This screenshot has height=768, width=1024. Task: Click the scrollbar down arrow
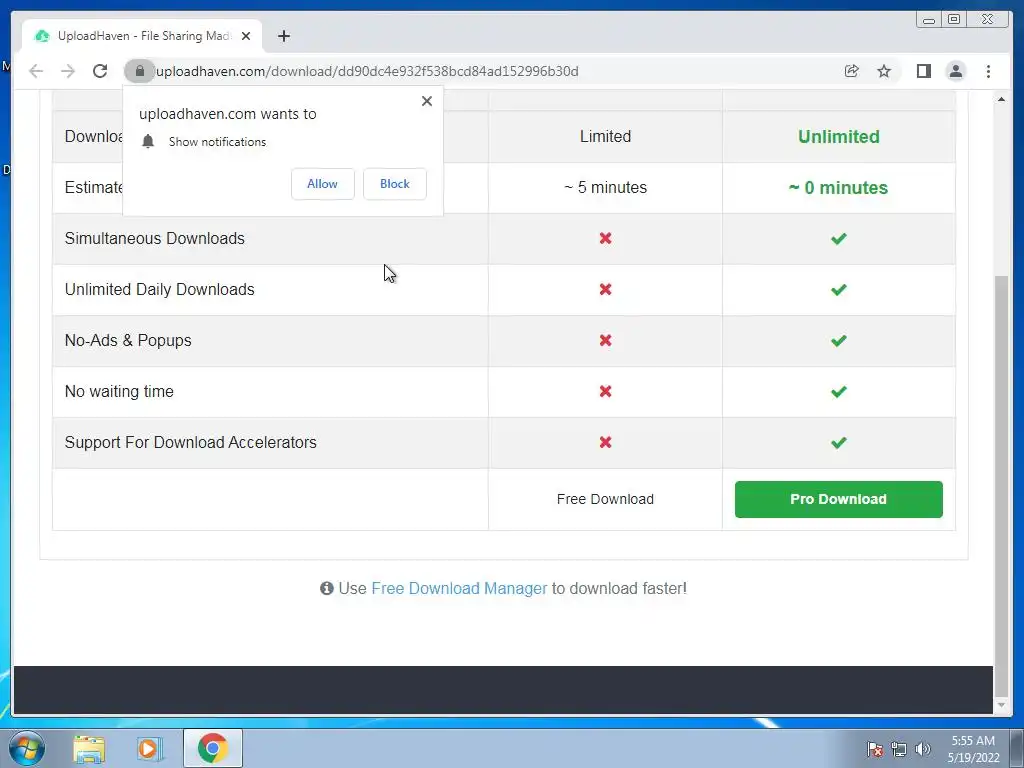pos(1001,705)
